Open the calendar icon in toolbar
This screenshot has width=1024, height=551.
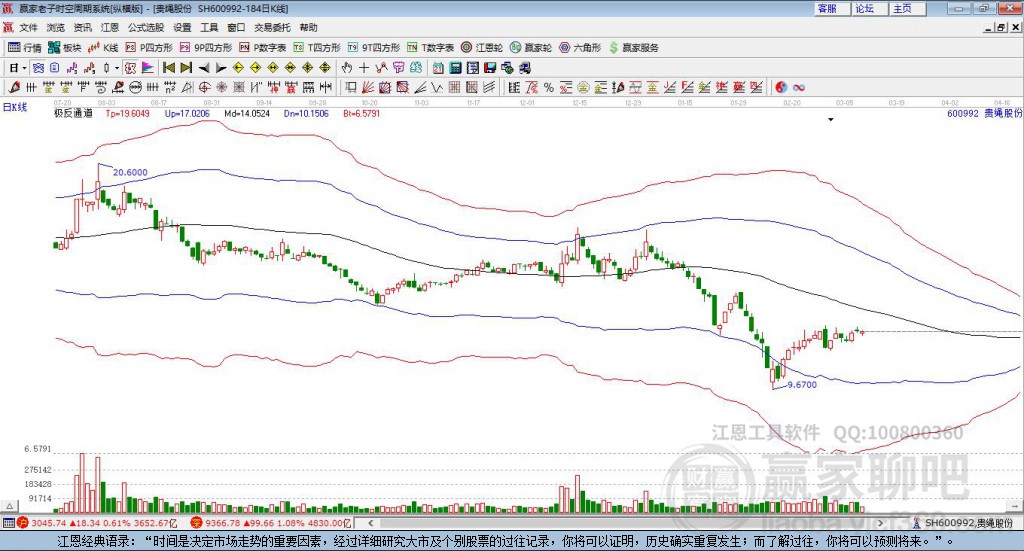pyautogui.click(x=438, y=68)
